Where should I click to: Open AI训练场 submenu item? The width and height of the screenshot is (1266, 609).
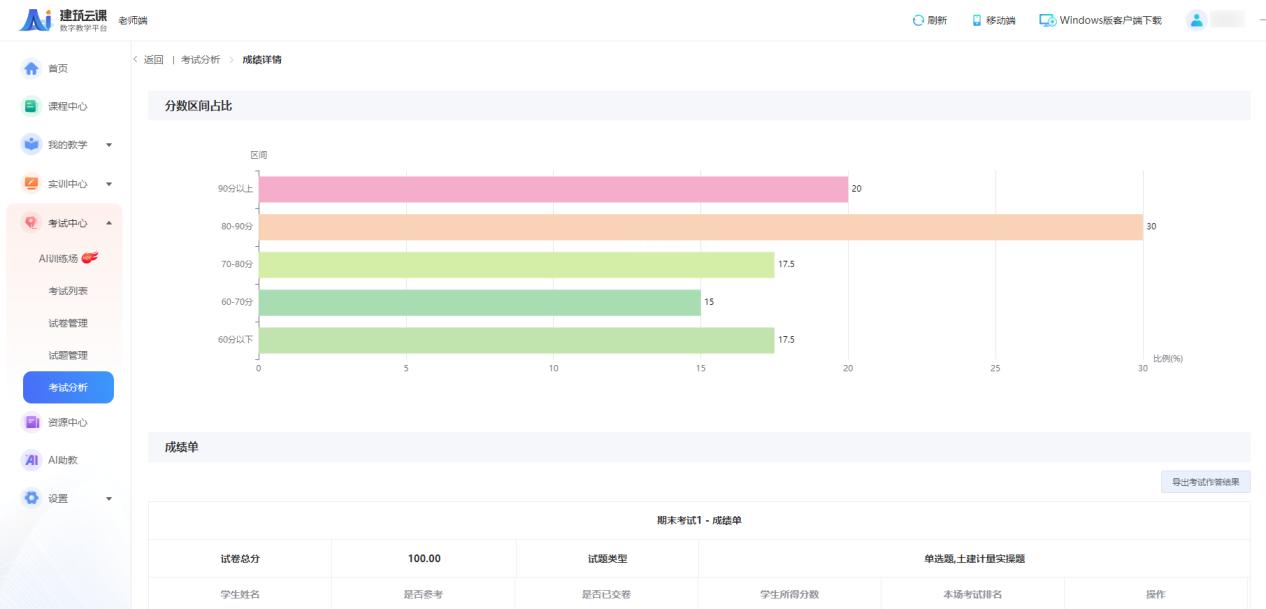coord(68,258)
